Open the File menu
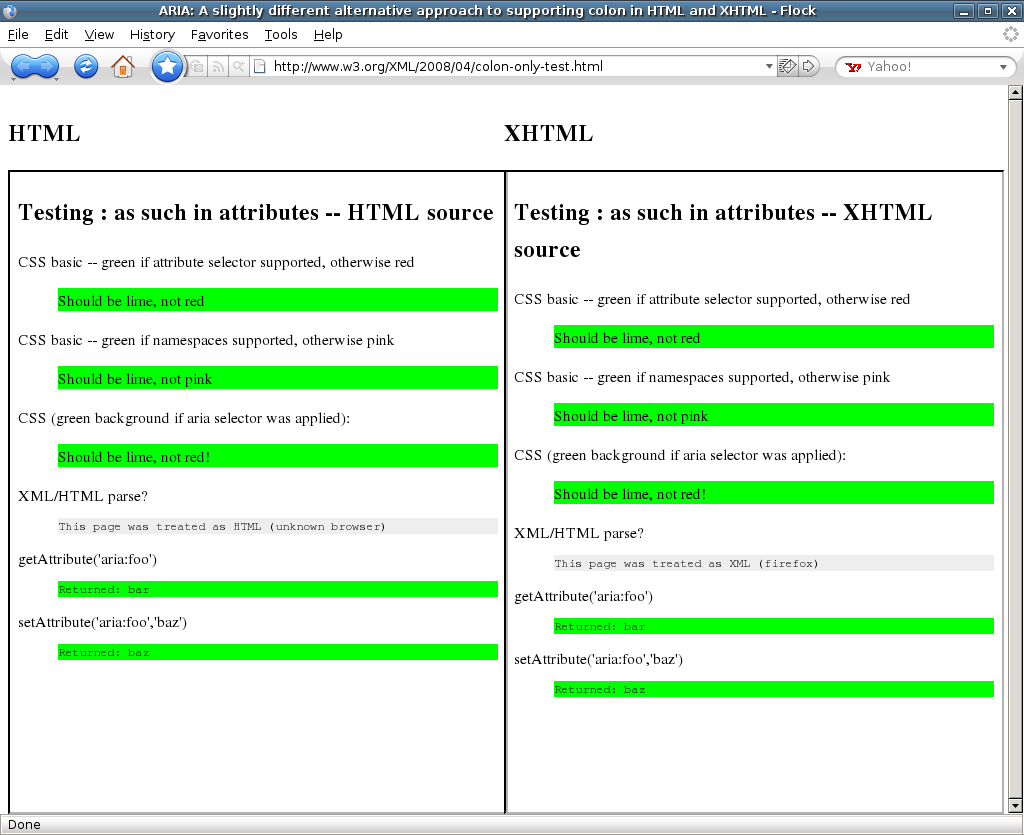 18,35
